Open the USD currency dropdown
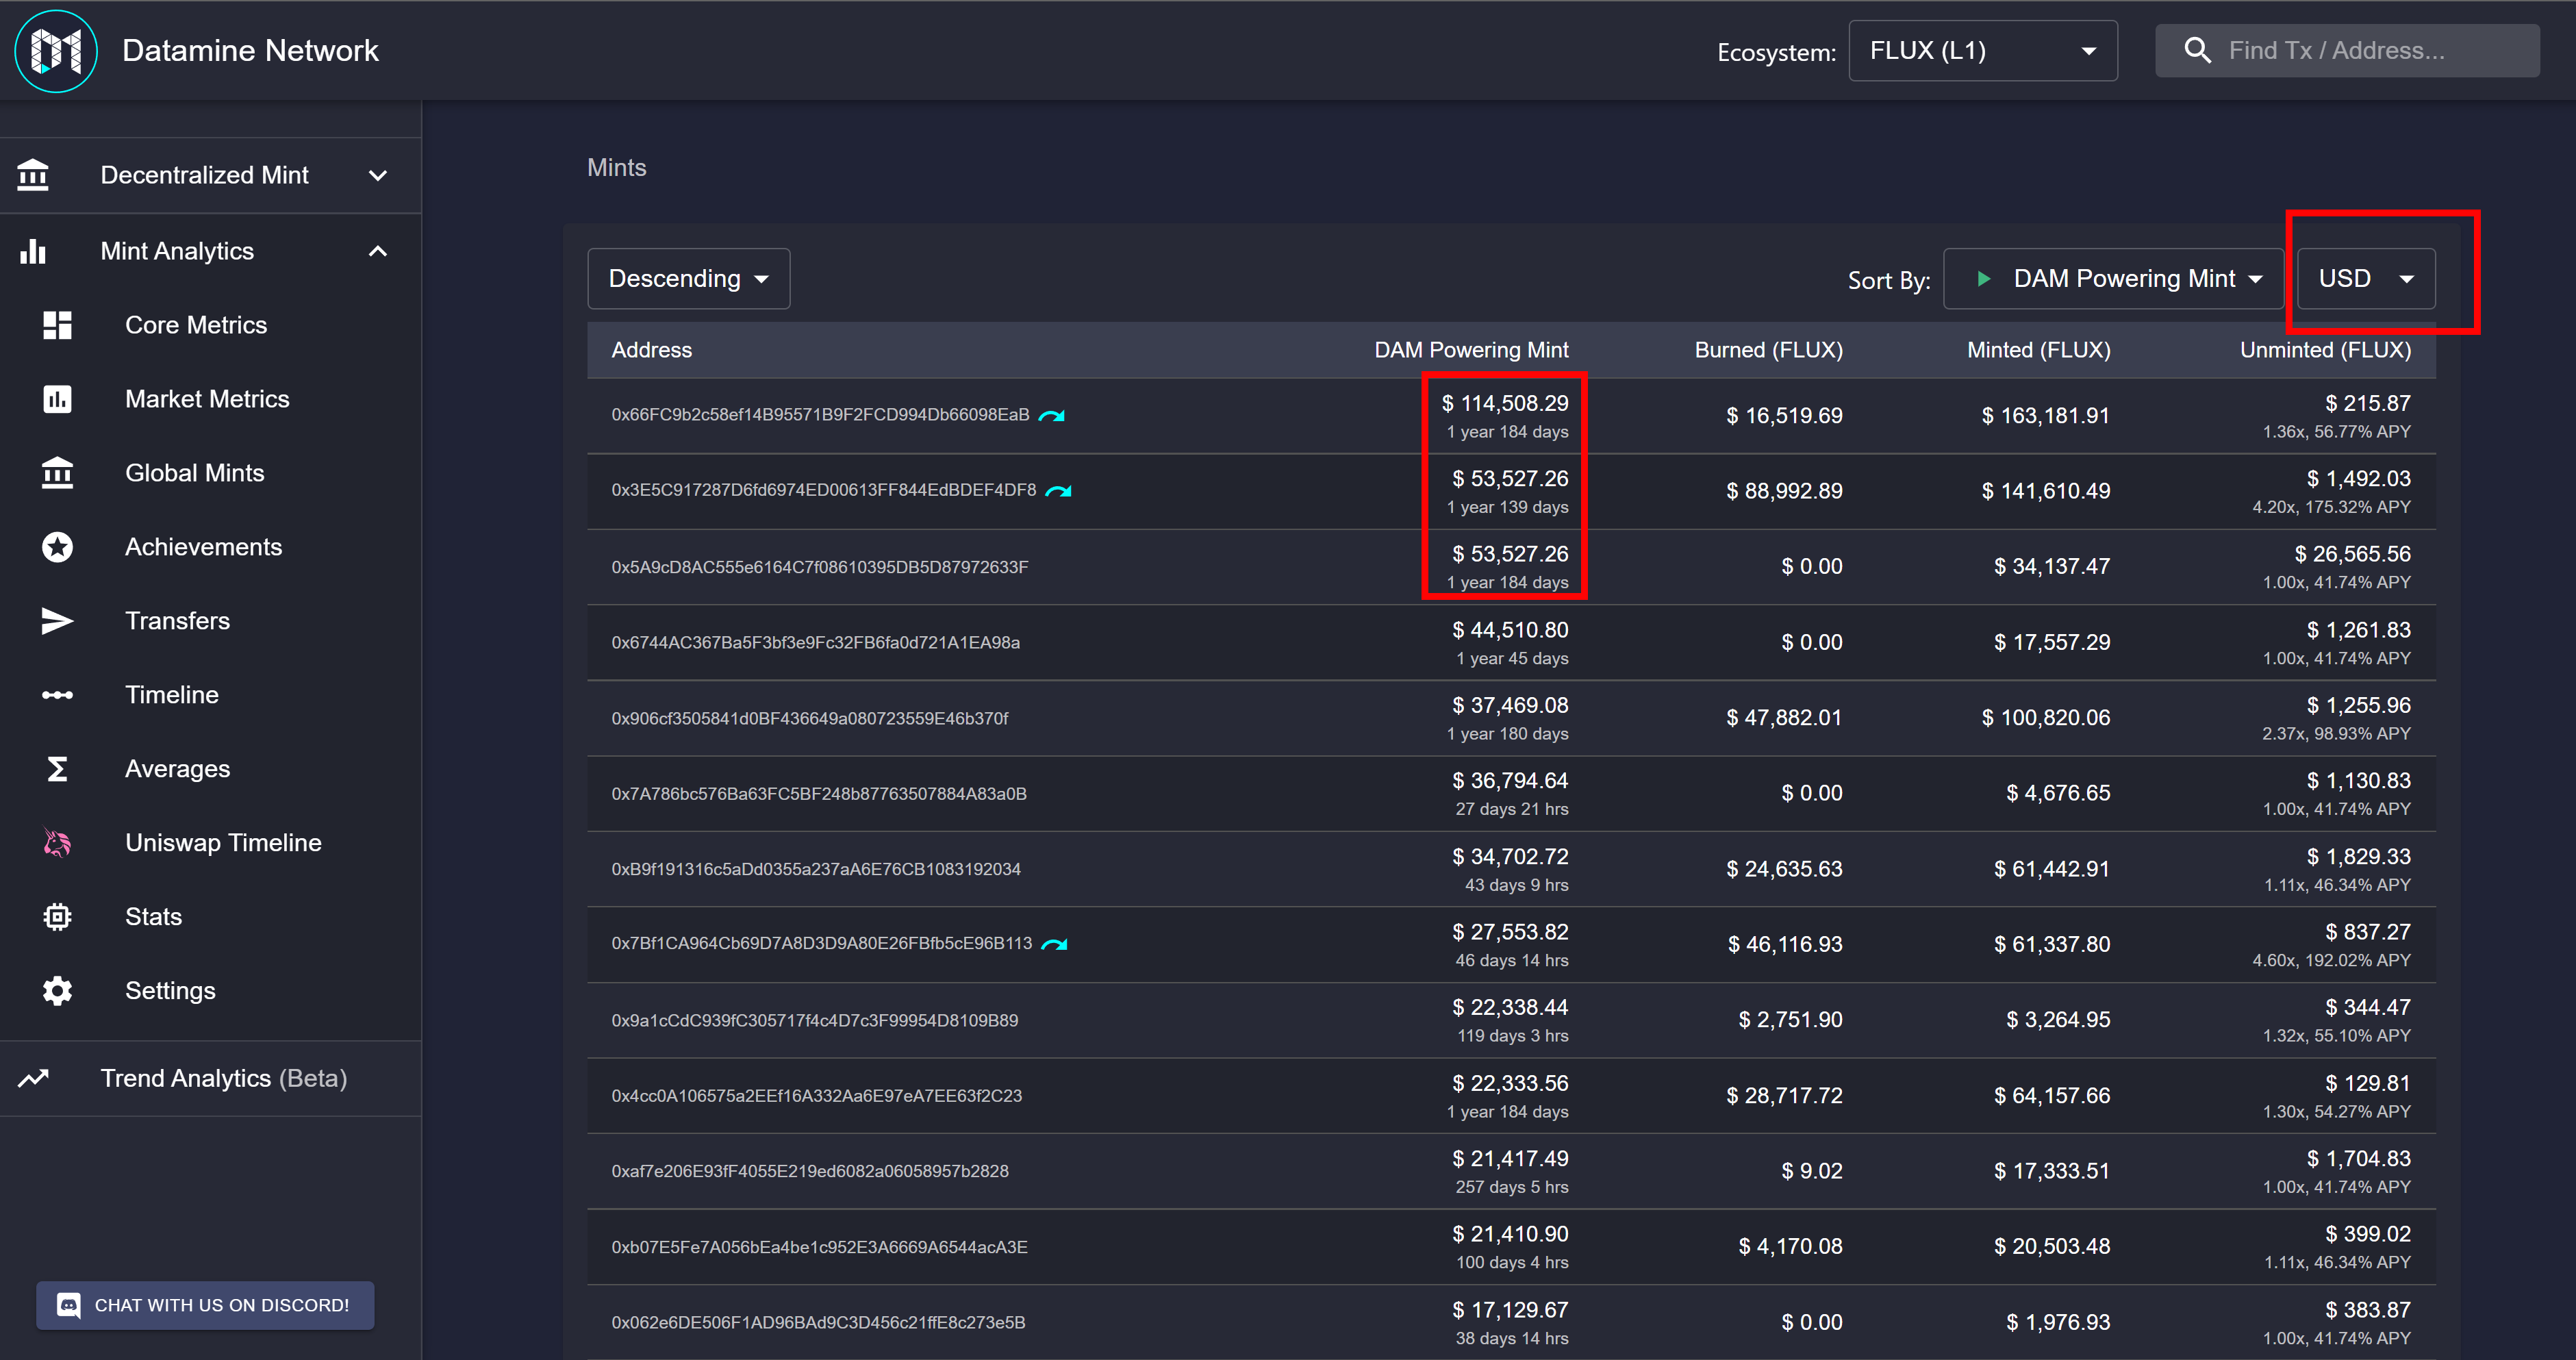 click(2366, 279)
